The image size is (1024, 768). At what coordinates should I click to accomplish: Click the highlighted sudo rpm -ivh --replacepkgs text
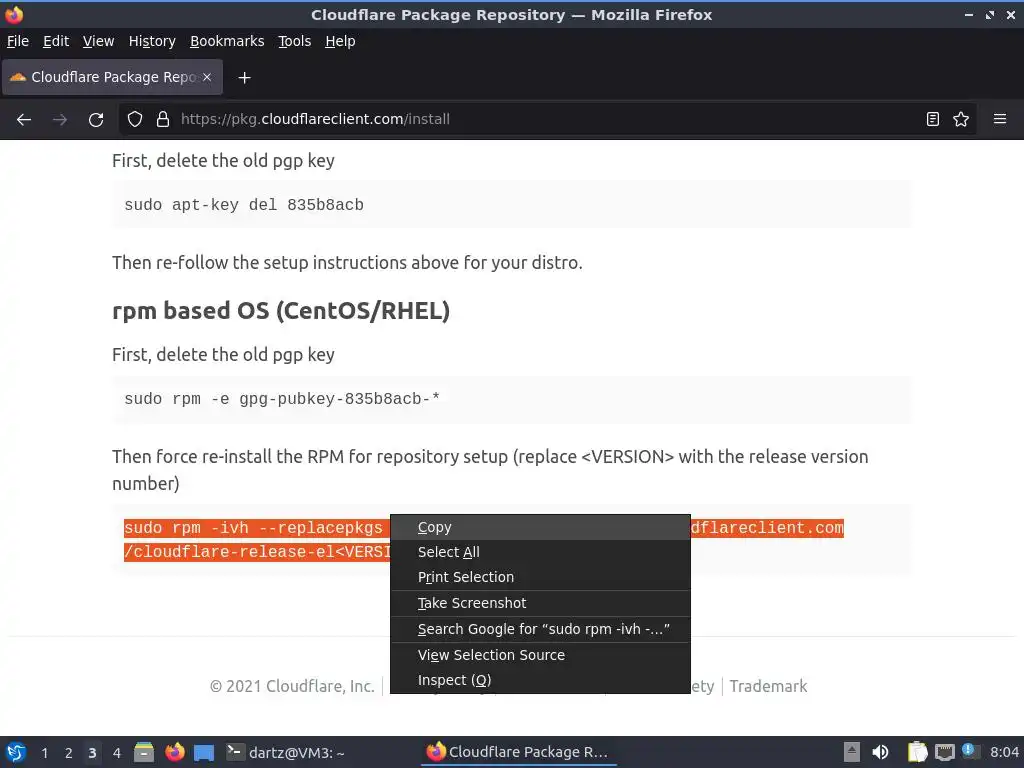click(x=253, y=528)
